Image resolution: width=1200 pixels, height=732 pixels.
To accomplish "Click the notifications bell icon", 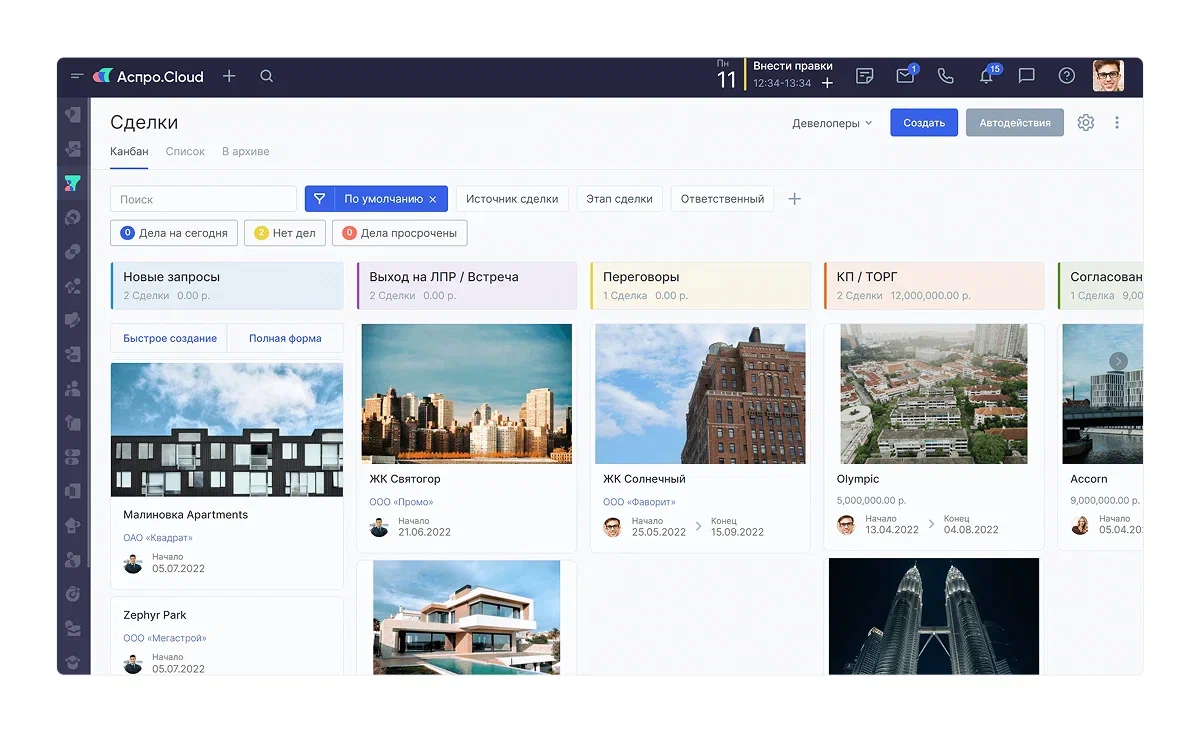I will click(x=987, y=76).
